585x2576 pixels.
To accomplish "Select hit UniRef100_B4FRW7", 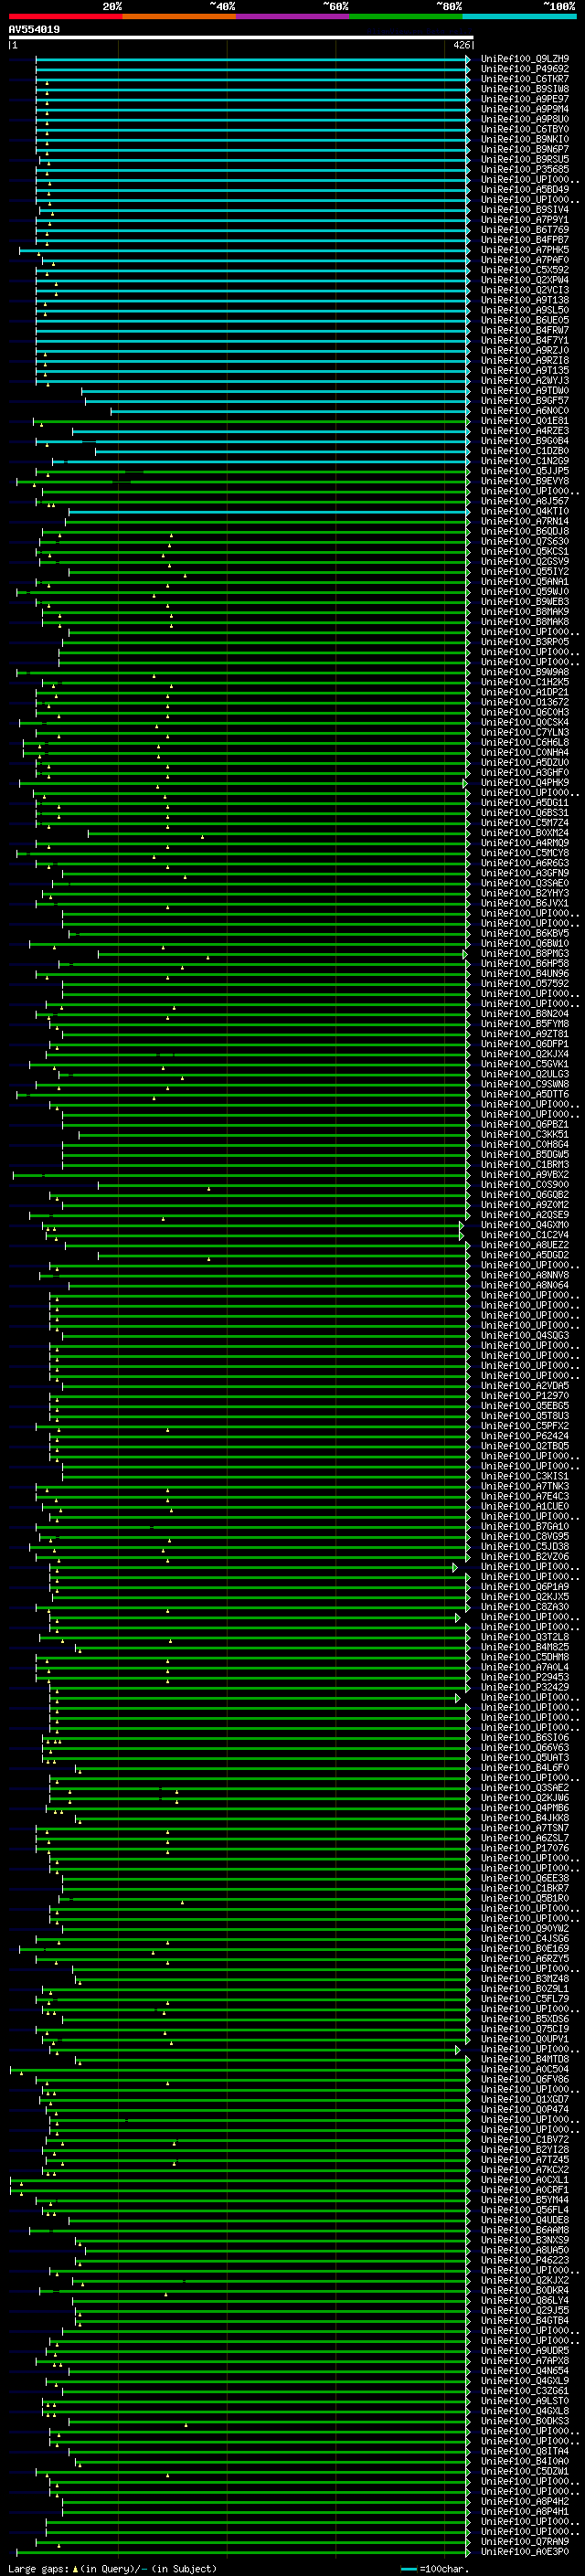I will (525, 330).
